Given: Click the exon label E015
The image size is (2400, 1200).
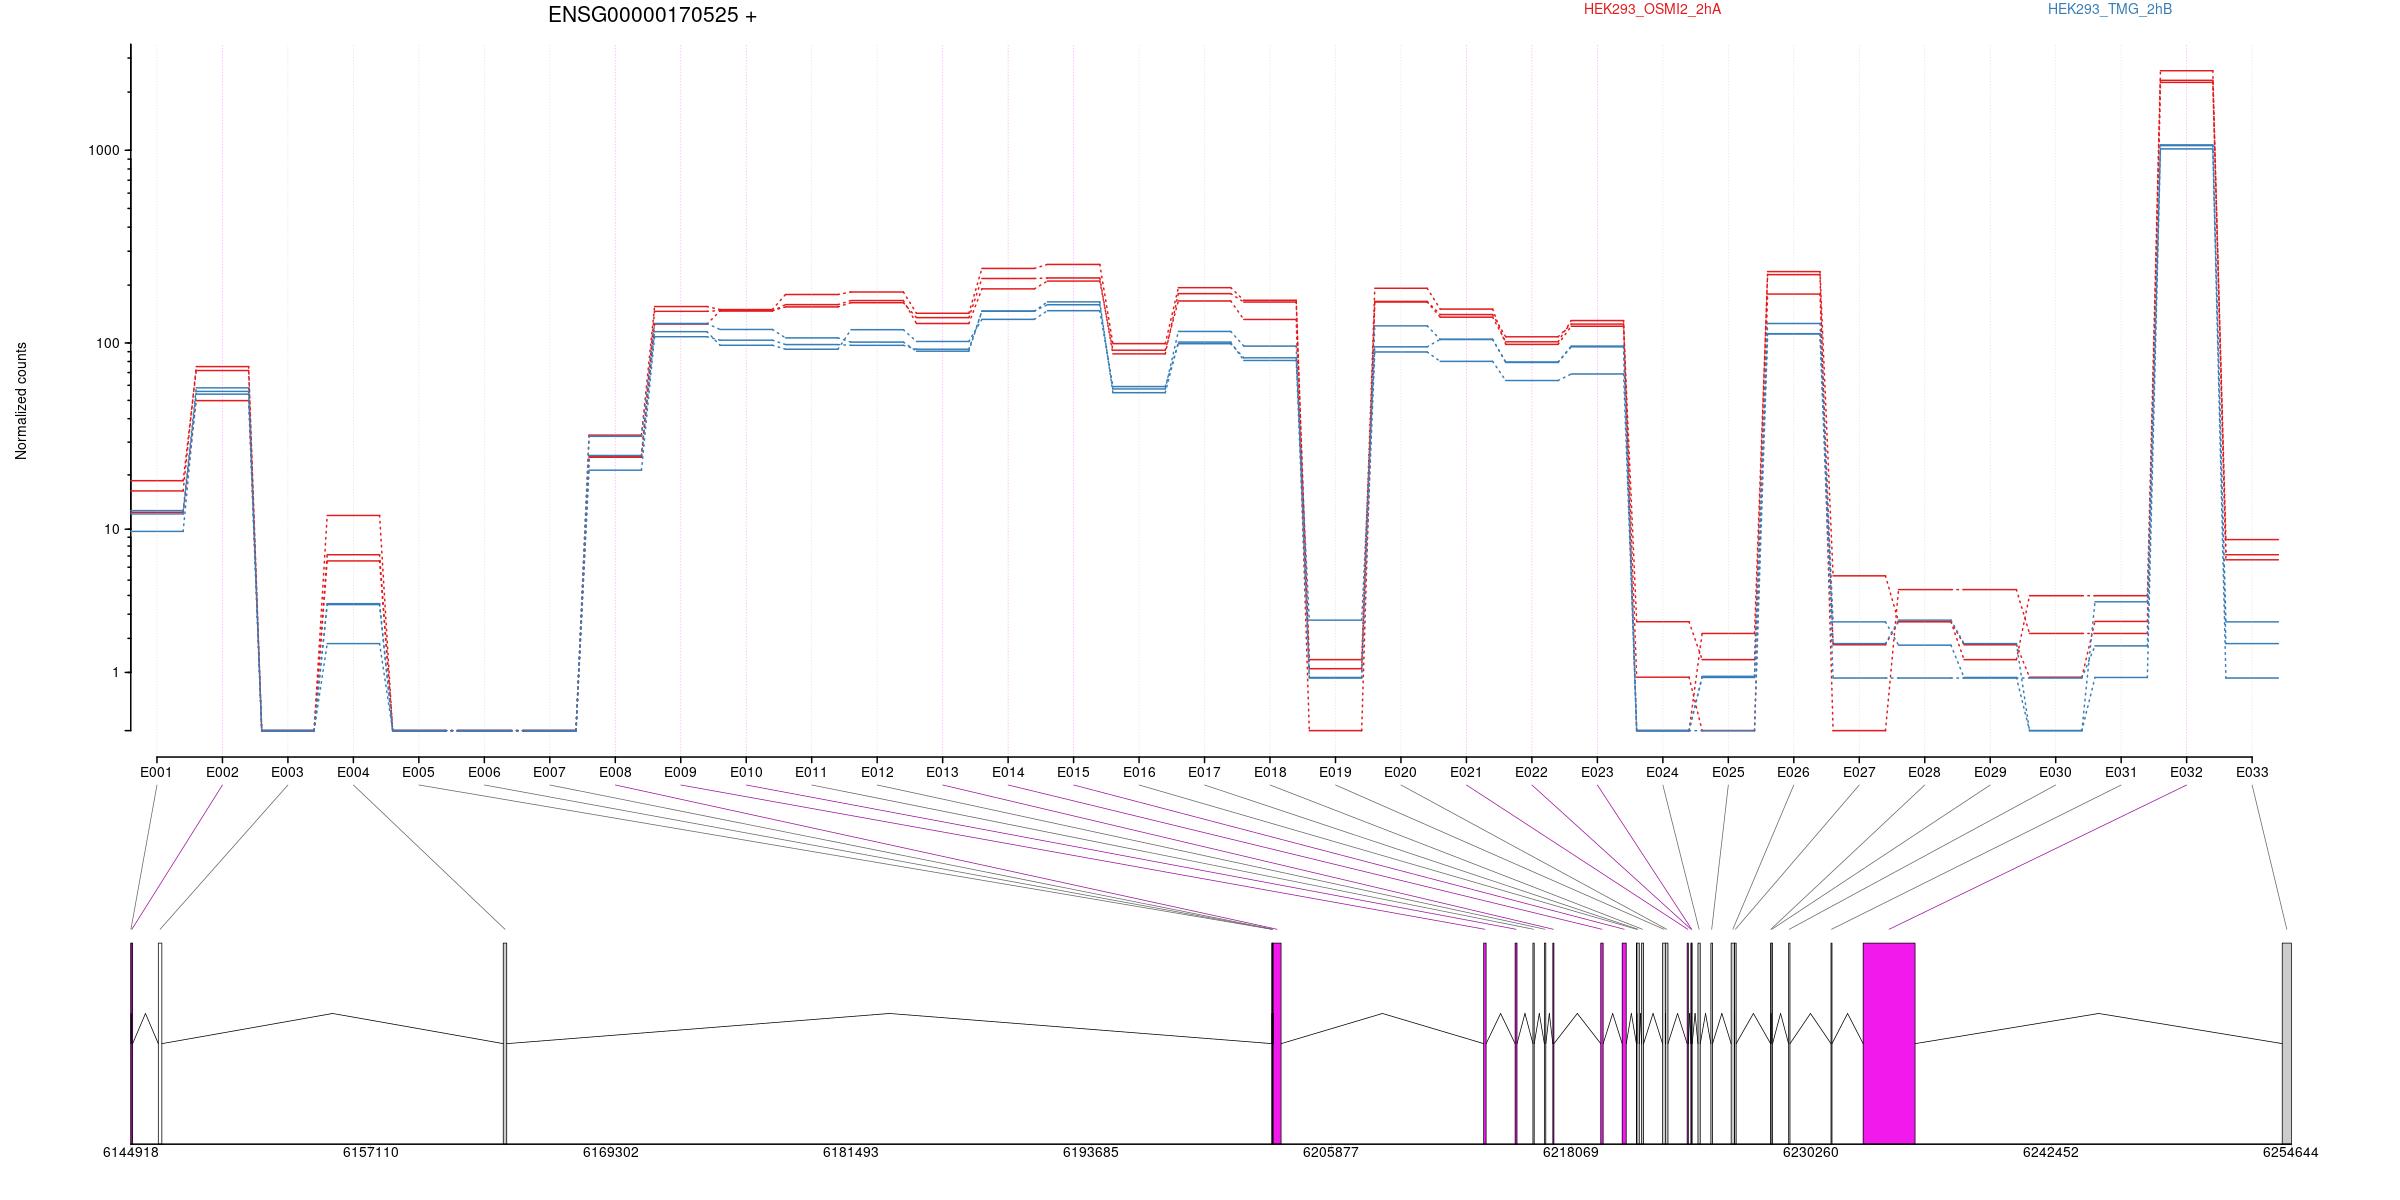Looking at the screenshot, I should (x=1073, y=772).
